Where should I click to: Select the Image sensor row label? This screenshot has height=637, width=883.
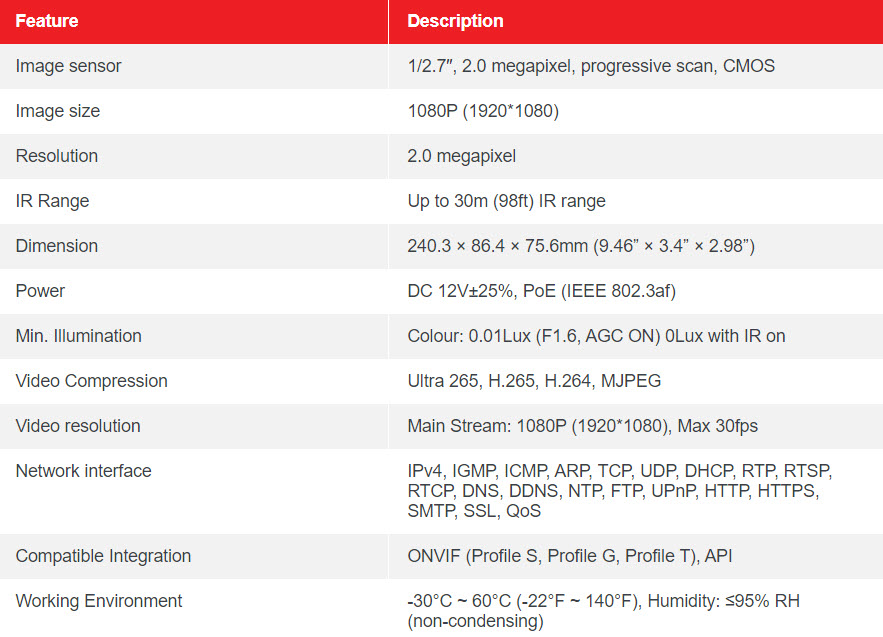[x=68, y=66]
